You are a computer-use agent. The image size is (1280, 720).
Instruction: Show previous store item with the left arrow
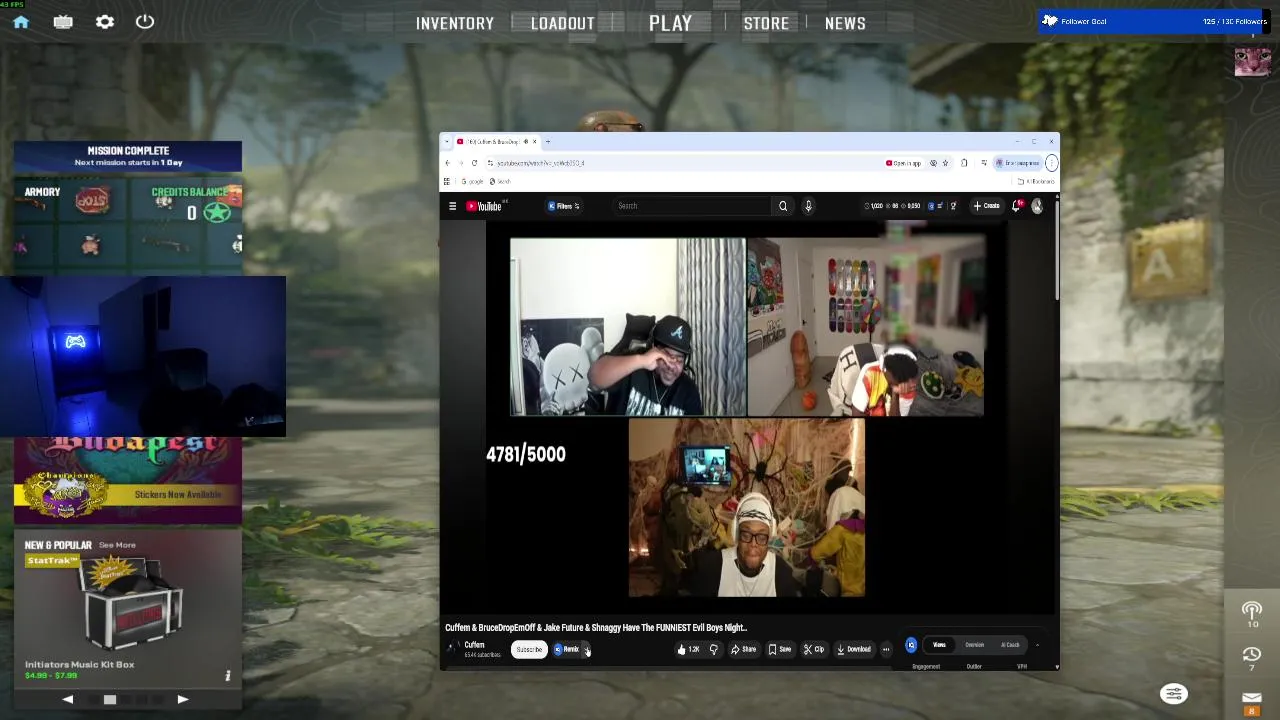tap(68, 699)
